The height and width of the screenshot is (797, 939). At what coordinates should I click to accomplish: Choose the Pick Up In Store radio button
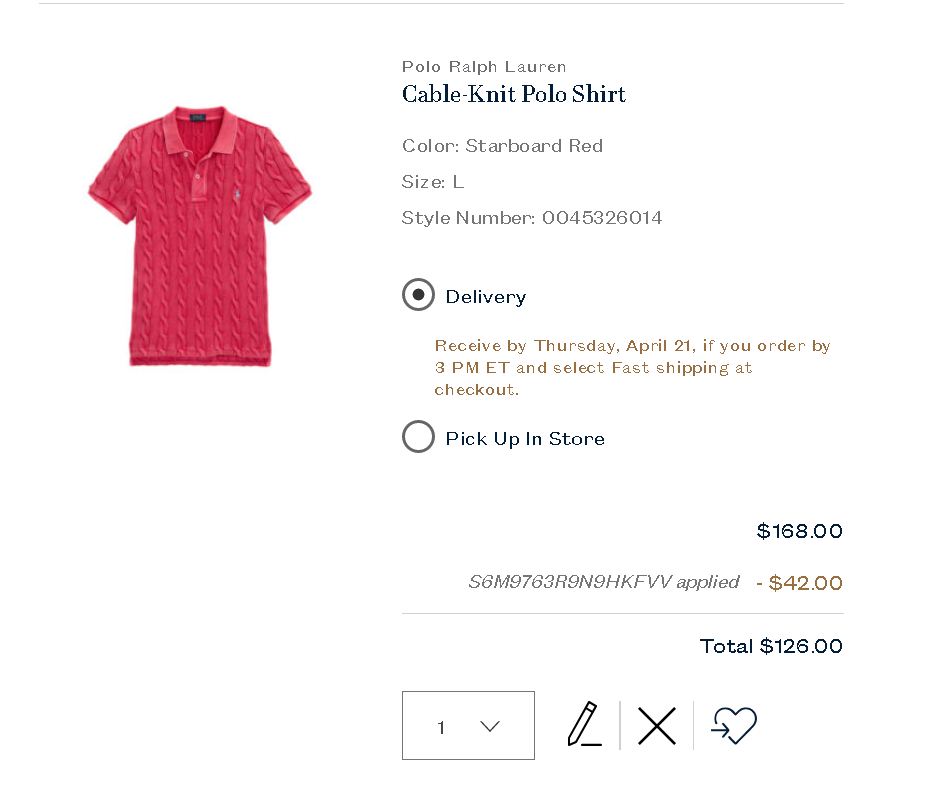(x=418, y=437)
